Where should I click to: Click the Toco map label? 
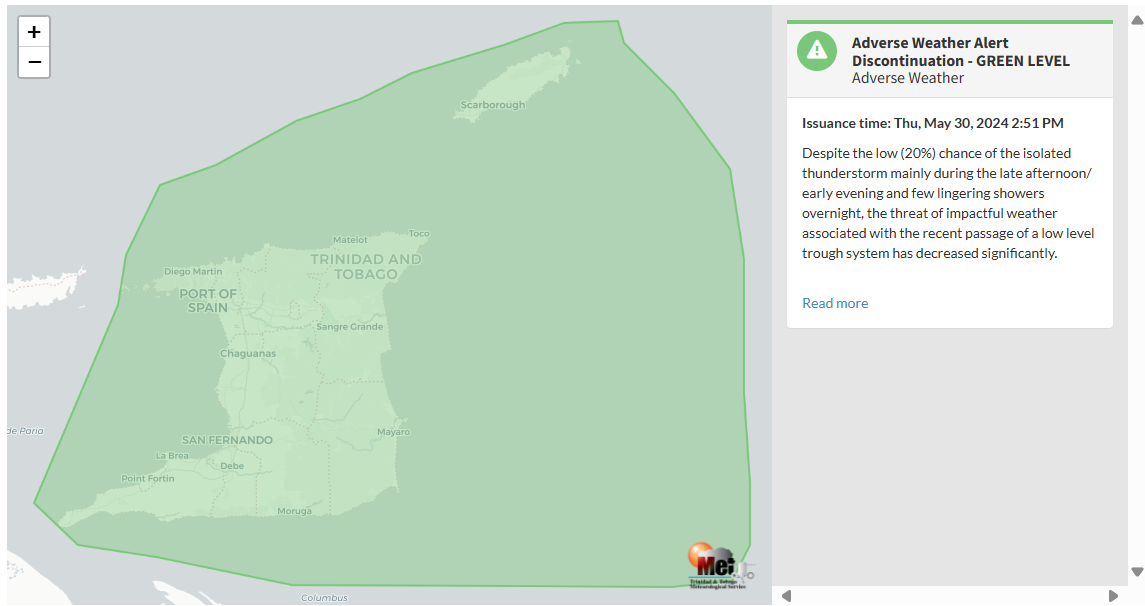tap(419, 234)
